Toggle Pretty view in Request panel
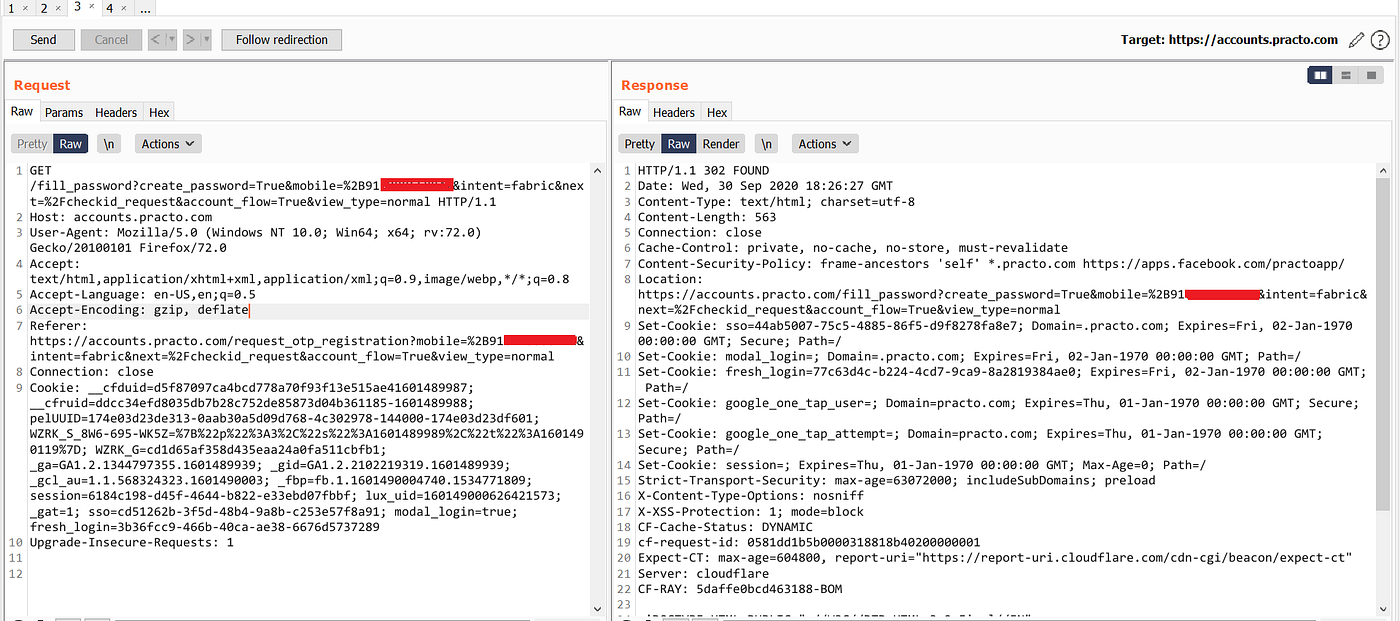 (x=32, y=144)
